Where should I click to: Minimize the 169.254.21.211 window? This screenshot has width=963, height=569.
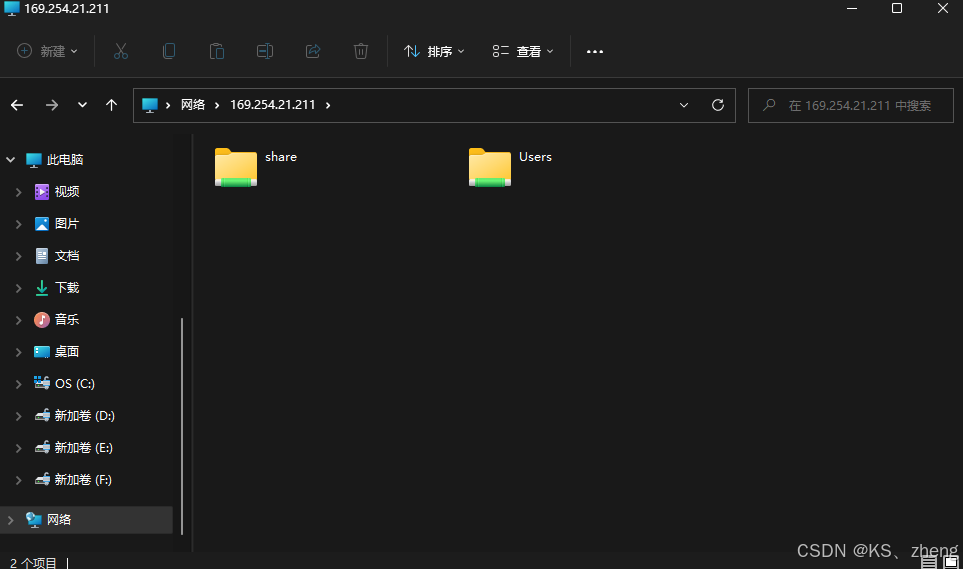coord(852,9)
